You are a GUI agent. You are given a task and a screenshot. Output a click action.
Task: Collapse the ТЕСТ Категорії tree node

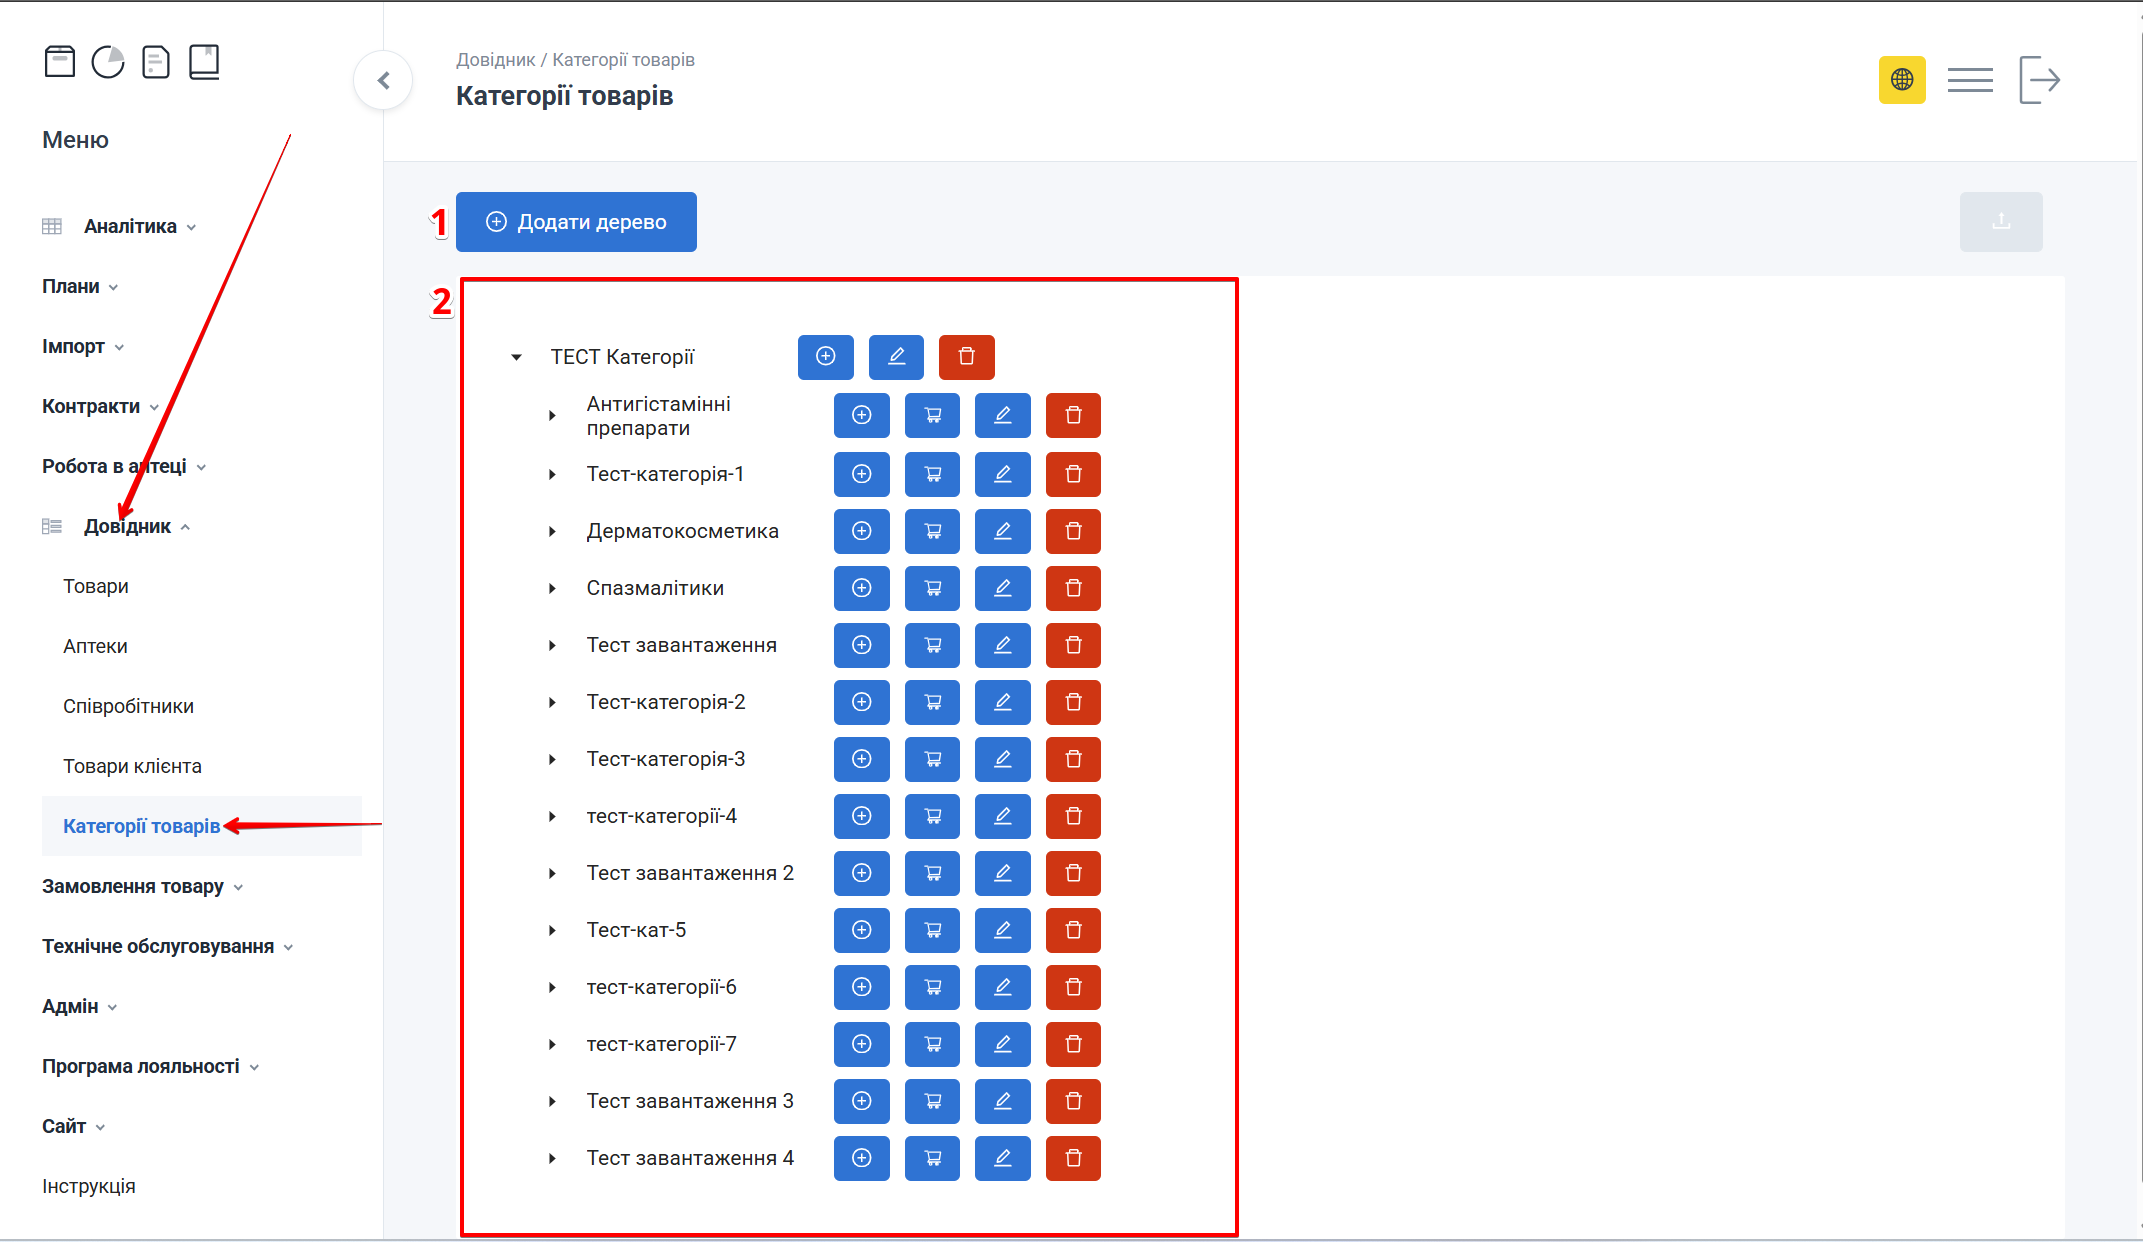click(x=516, y=357)
